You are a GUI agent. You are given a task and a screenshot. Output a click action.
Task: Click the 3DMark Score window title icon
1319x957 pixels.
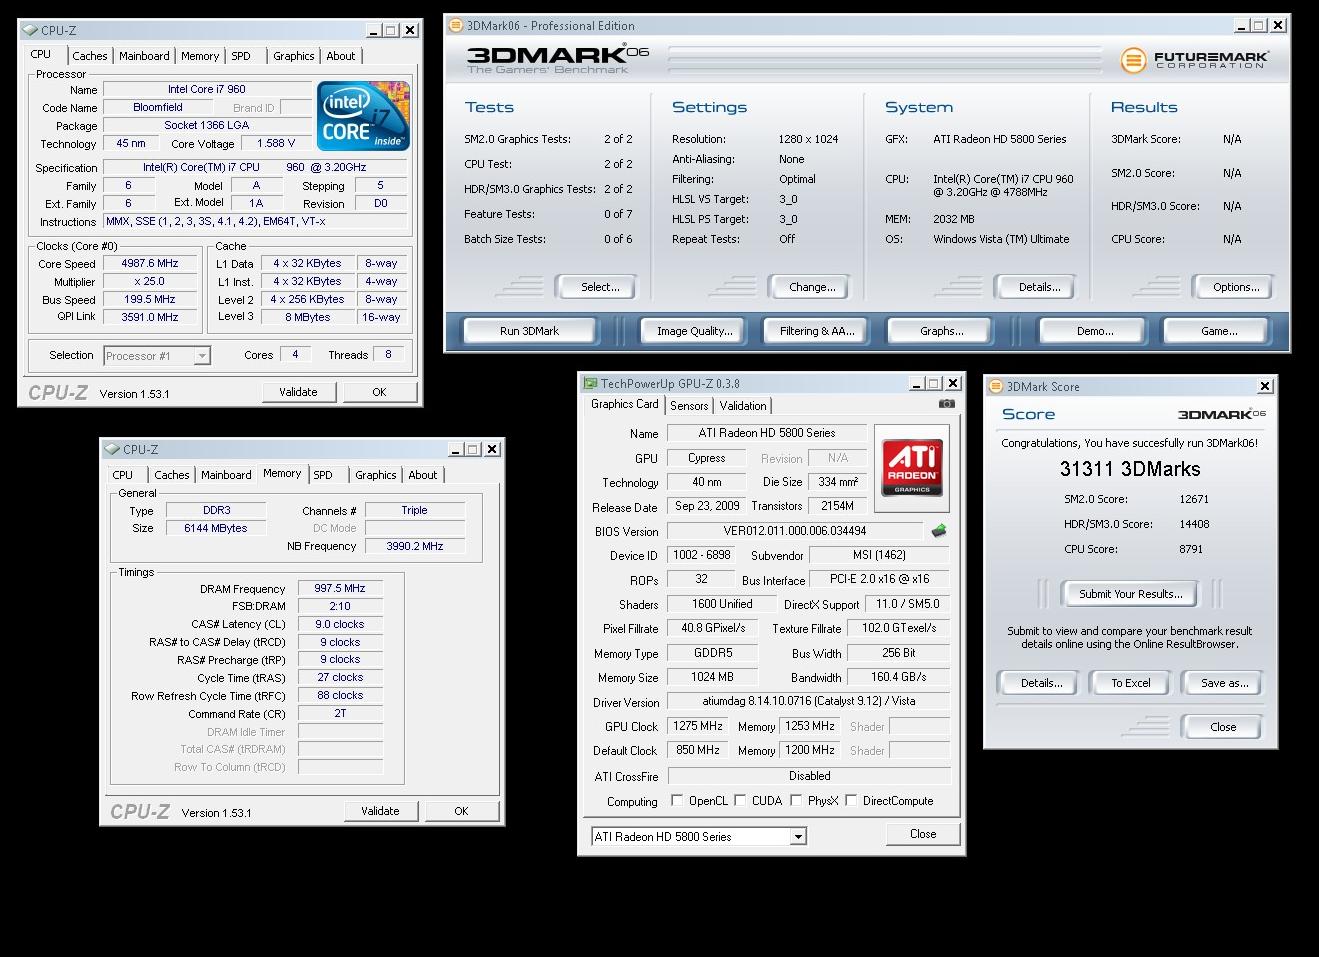(x=996, y=386)
